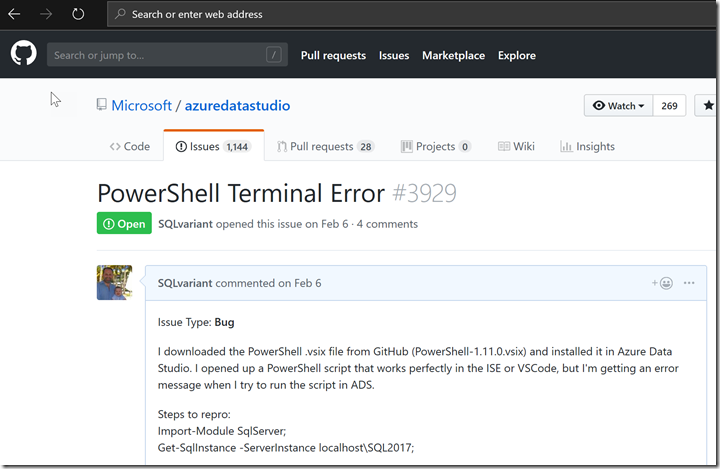The width and height of the screenshot is (720, 469).
Task: Click the browser refresh icon
Action: coord(78,15)
